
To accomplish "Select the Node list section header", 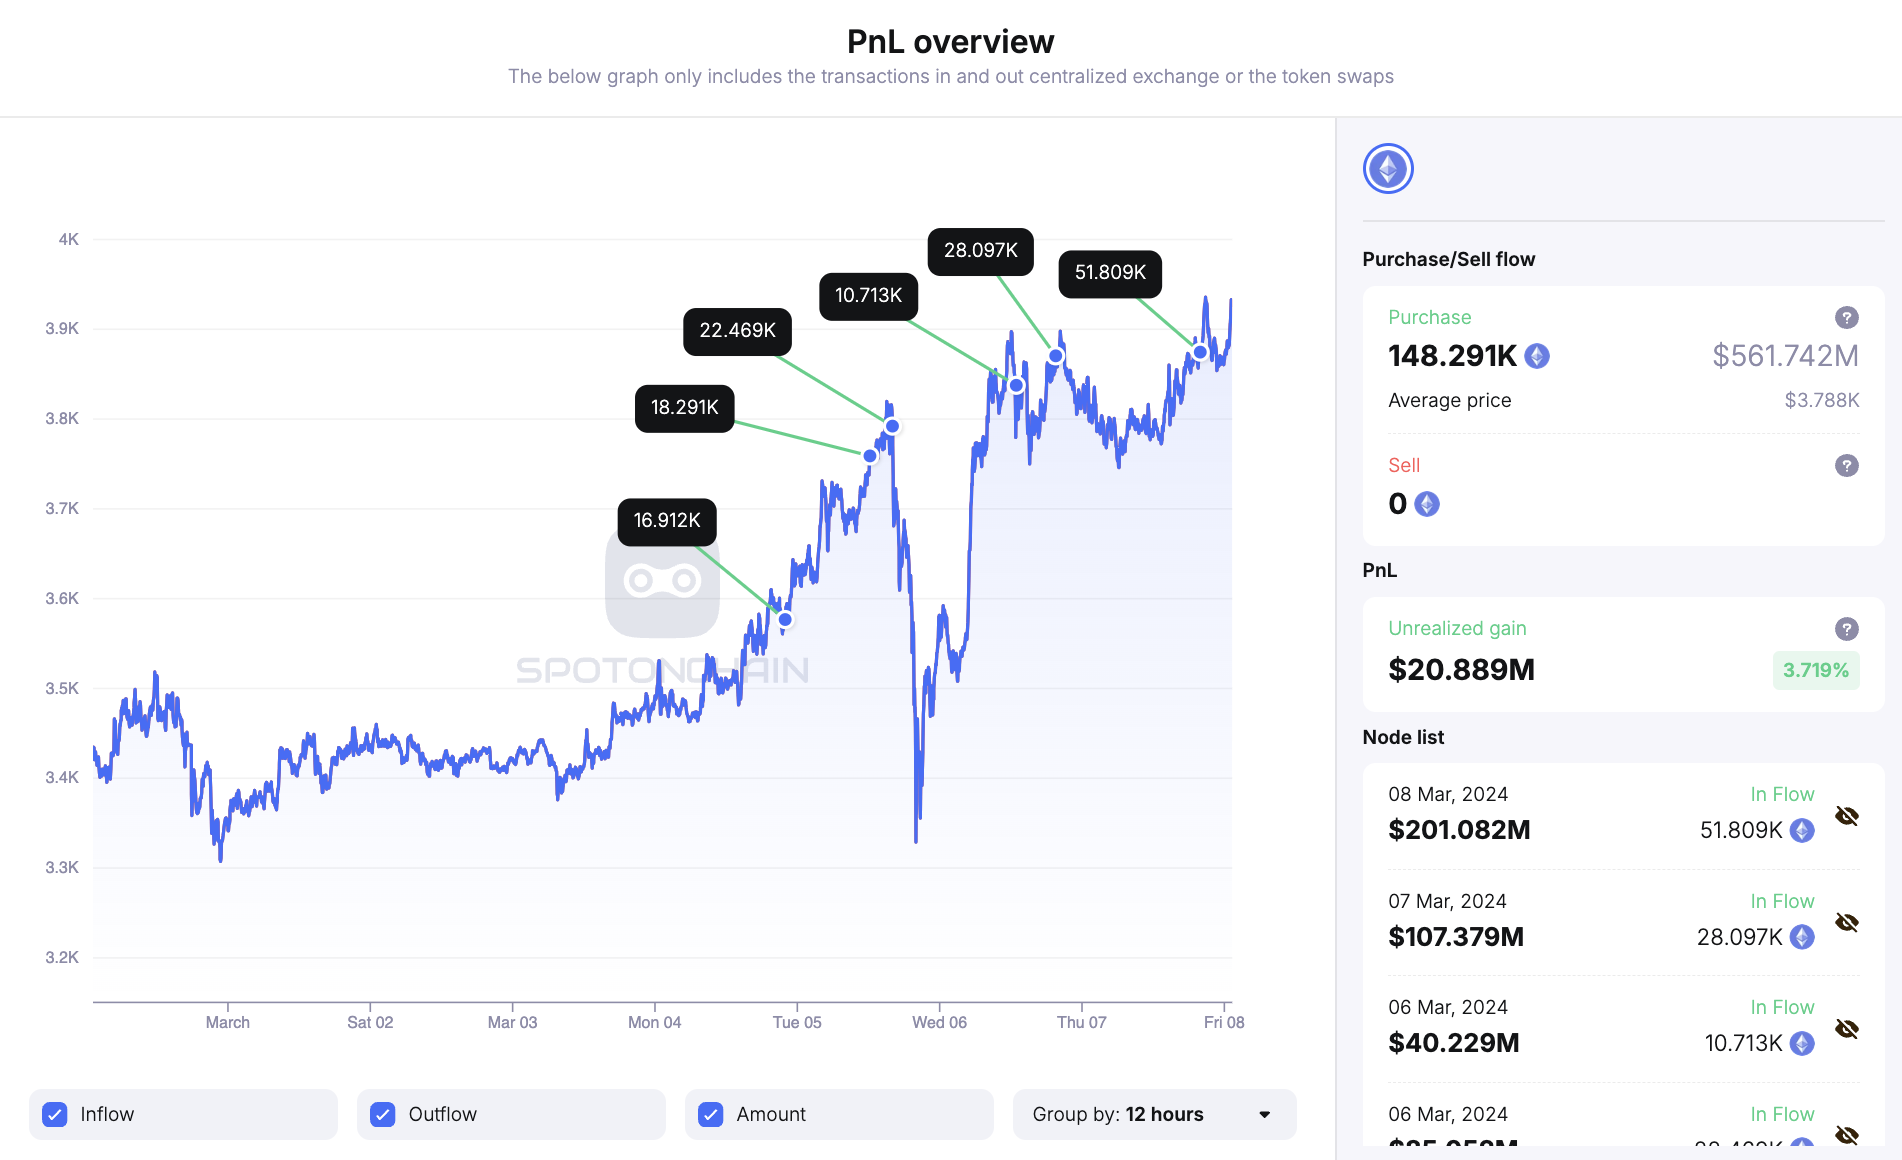I will (x=1402, y=737).
